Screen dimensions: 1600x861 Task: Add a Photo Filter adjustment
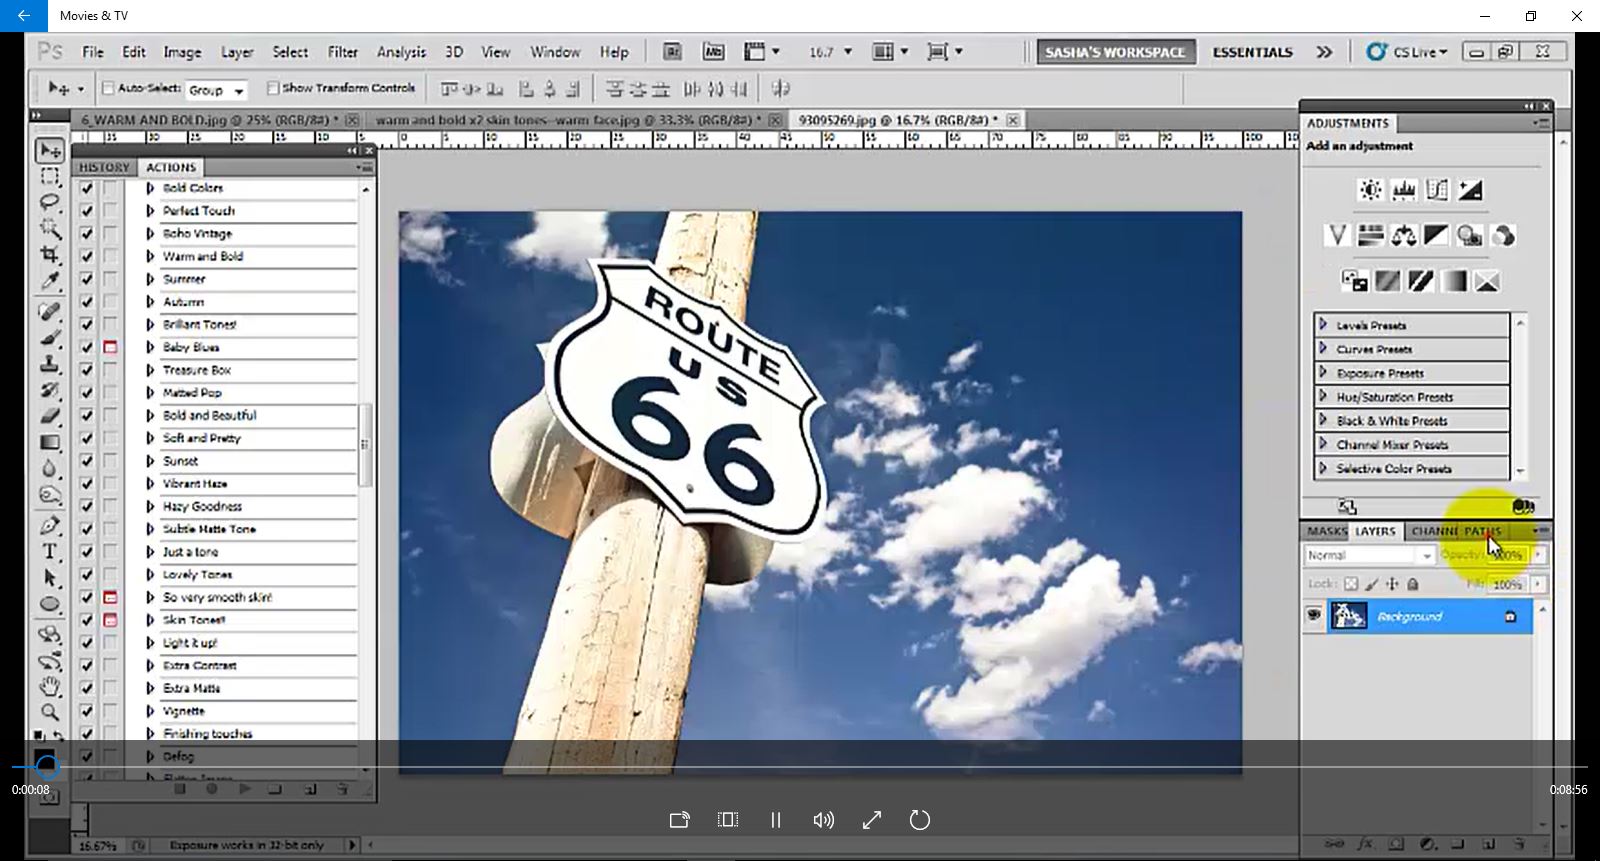[x=1470, y=236]
